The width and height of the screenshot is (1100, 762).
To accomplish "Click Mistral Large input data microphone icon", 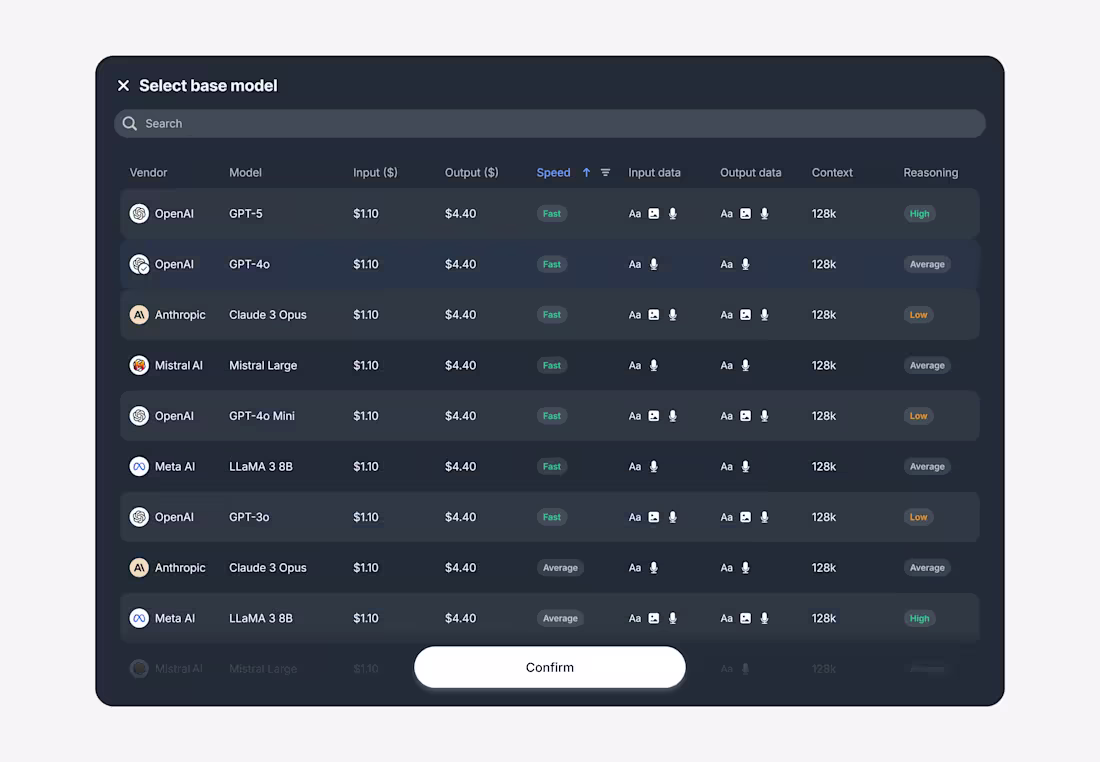I will click(654, 366).
